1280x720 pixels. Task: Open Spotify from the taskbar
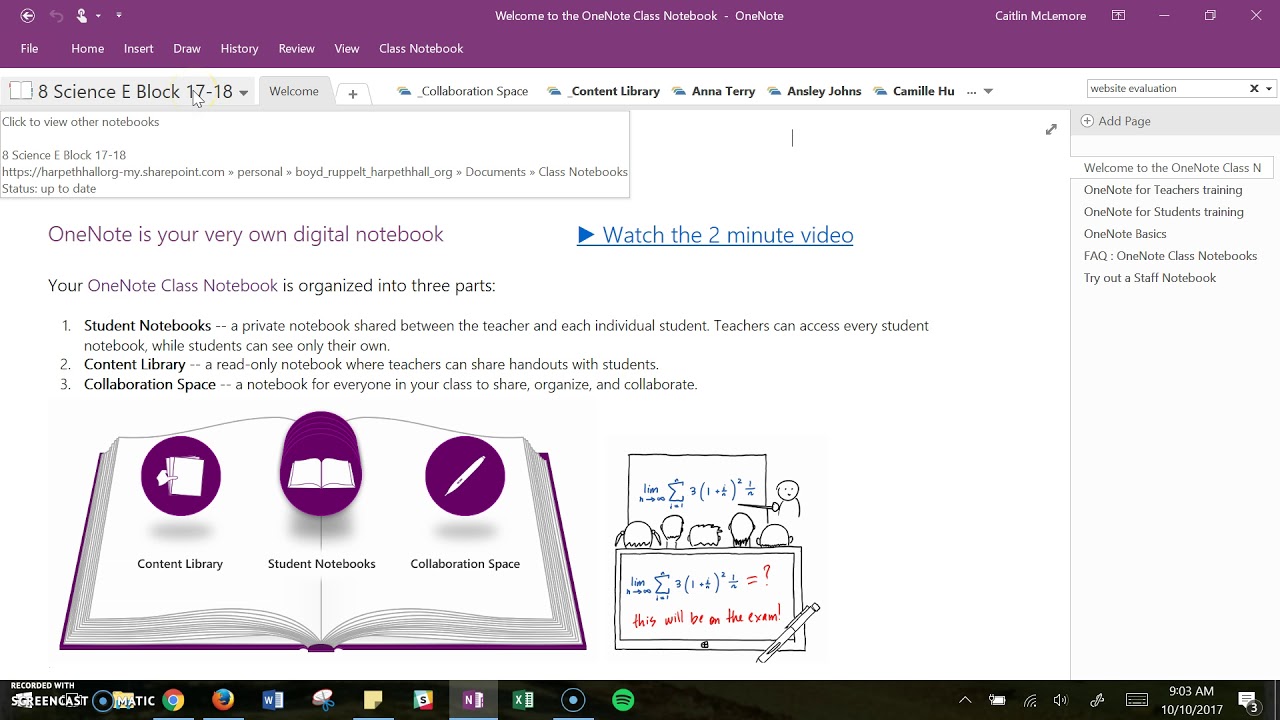click(x=623, y=700)
